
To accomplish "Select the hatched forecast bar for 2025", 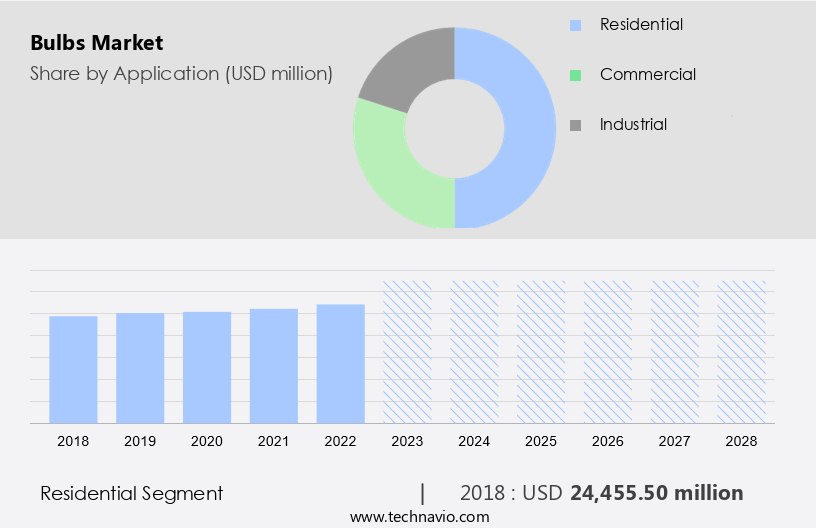I will (541, 352).
